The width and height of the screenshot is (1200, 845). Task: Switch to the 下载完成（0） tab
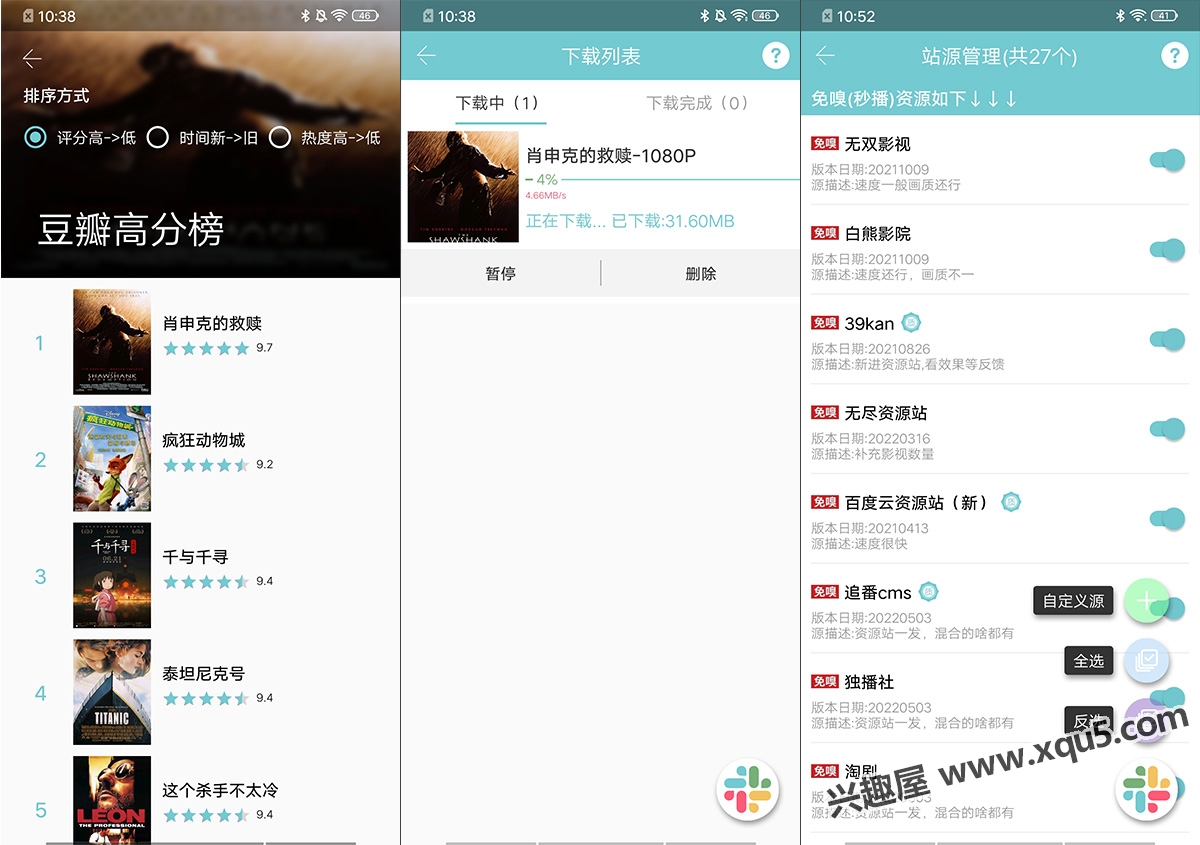697,103
